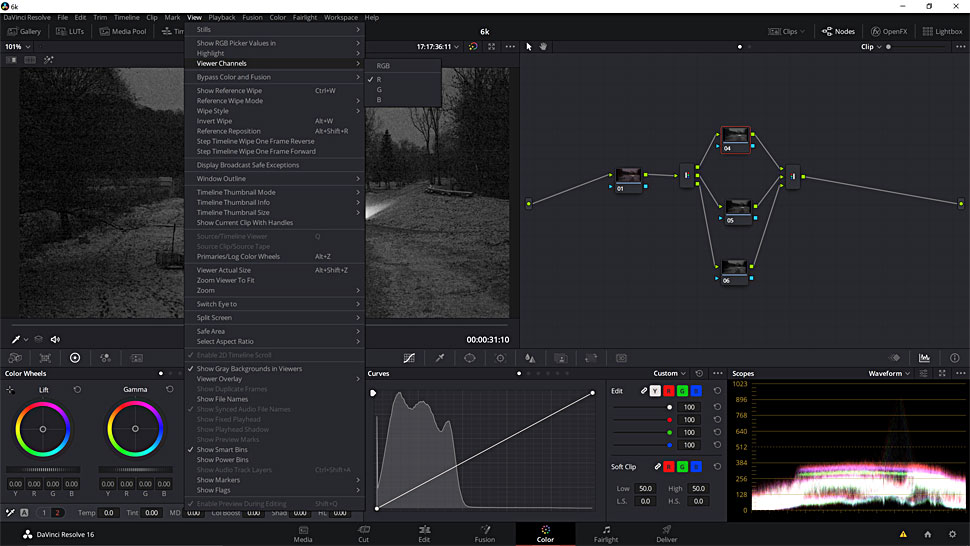Viewport: 970px width, 546px height.
Task: Expand the Window Outline submenu
Action: point(275,178)
